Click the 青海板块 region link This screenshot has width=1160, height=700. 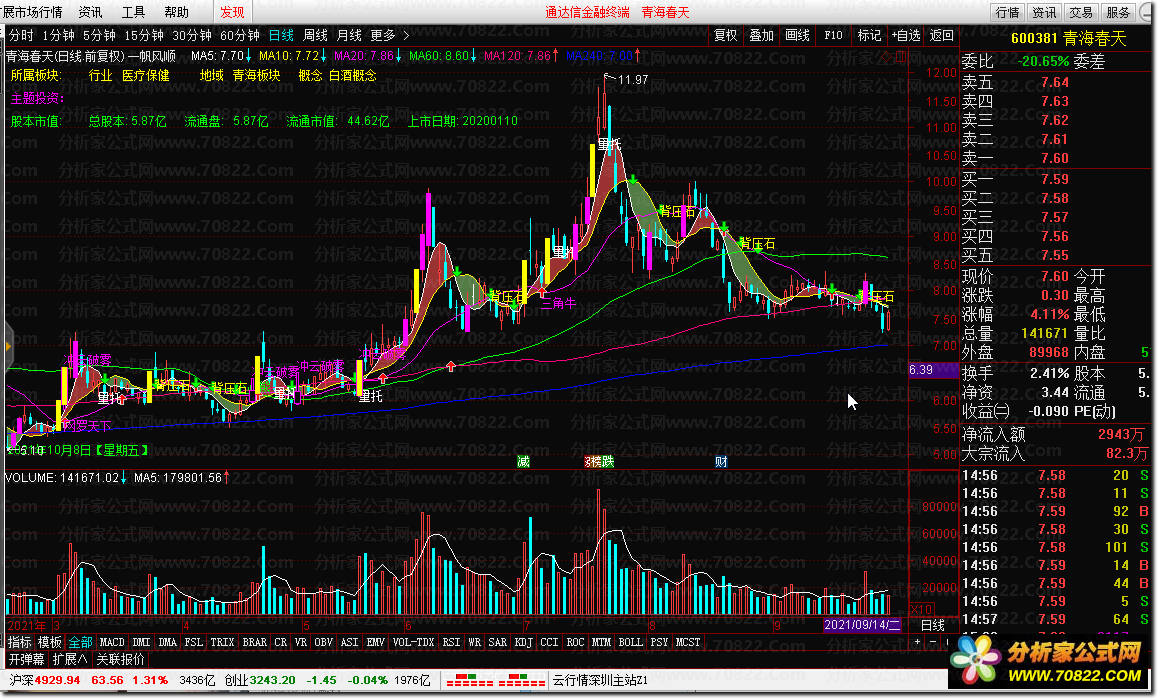(x=257, y=75)
